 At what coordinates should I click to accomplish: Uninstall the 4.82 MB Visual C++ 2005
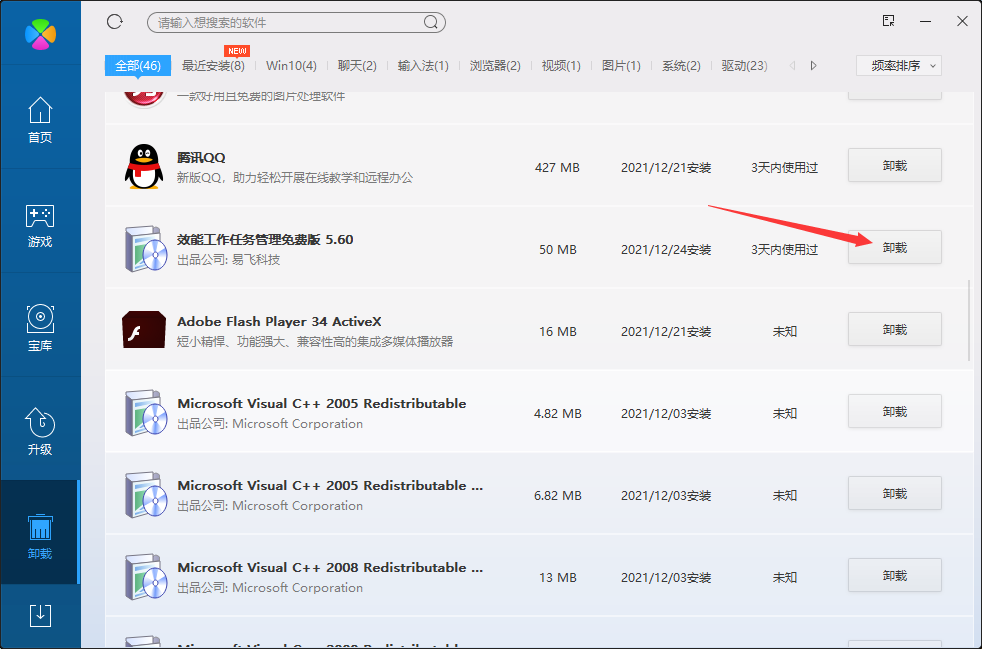pos(895,412)
